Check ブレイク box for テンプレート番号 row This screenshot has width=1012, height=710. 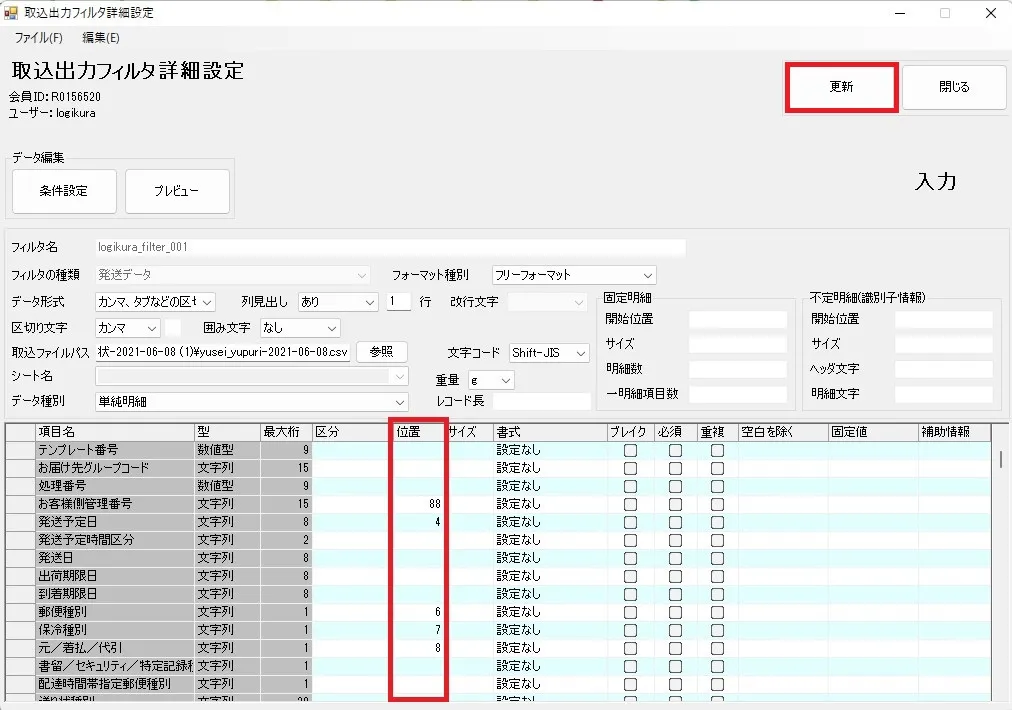pos(631,451)
